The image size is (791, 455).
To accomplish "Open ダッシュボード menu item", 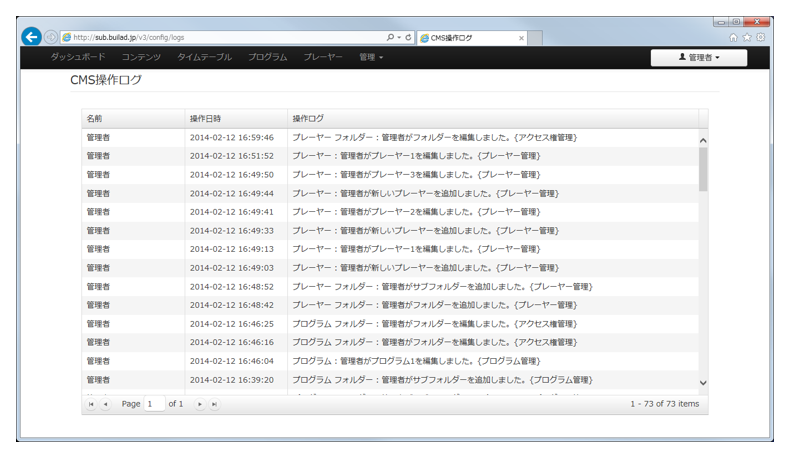I will (x=78, y=57).
